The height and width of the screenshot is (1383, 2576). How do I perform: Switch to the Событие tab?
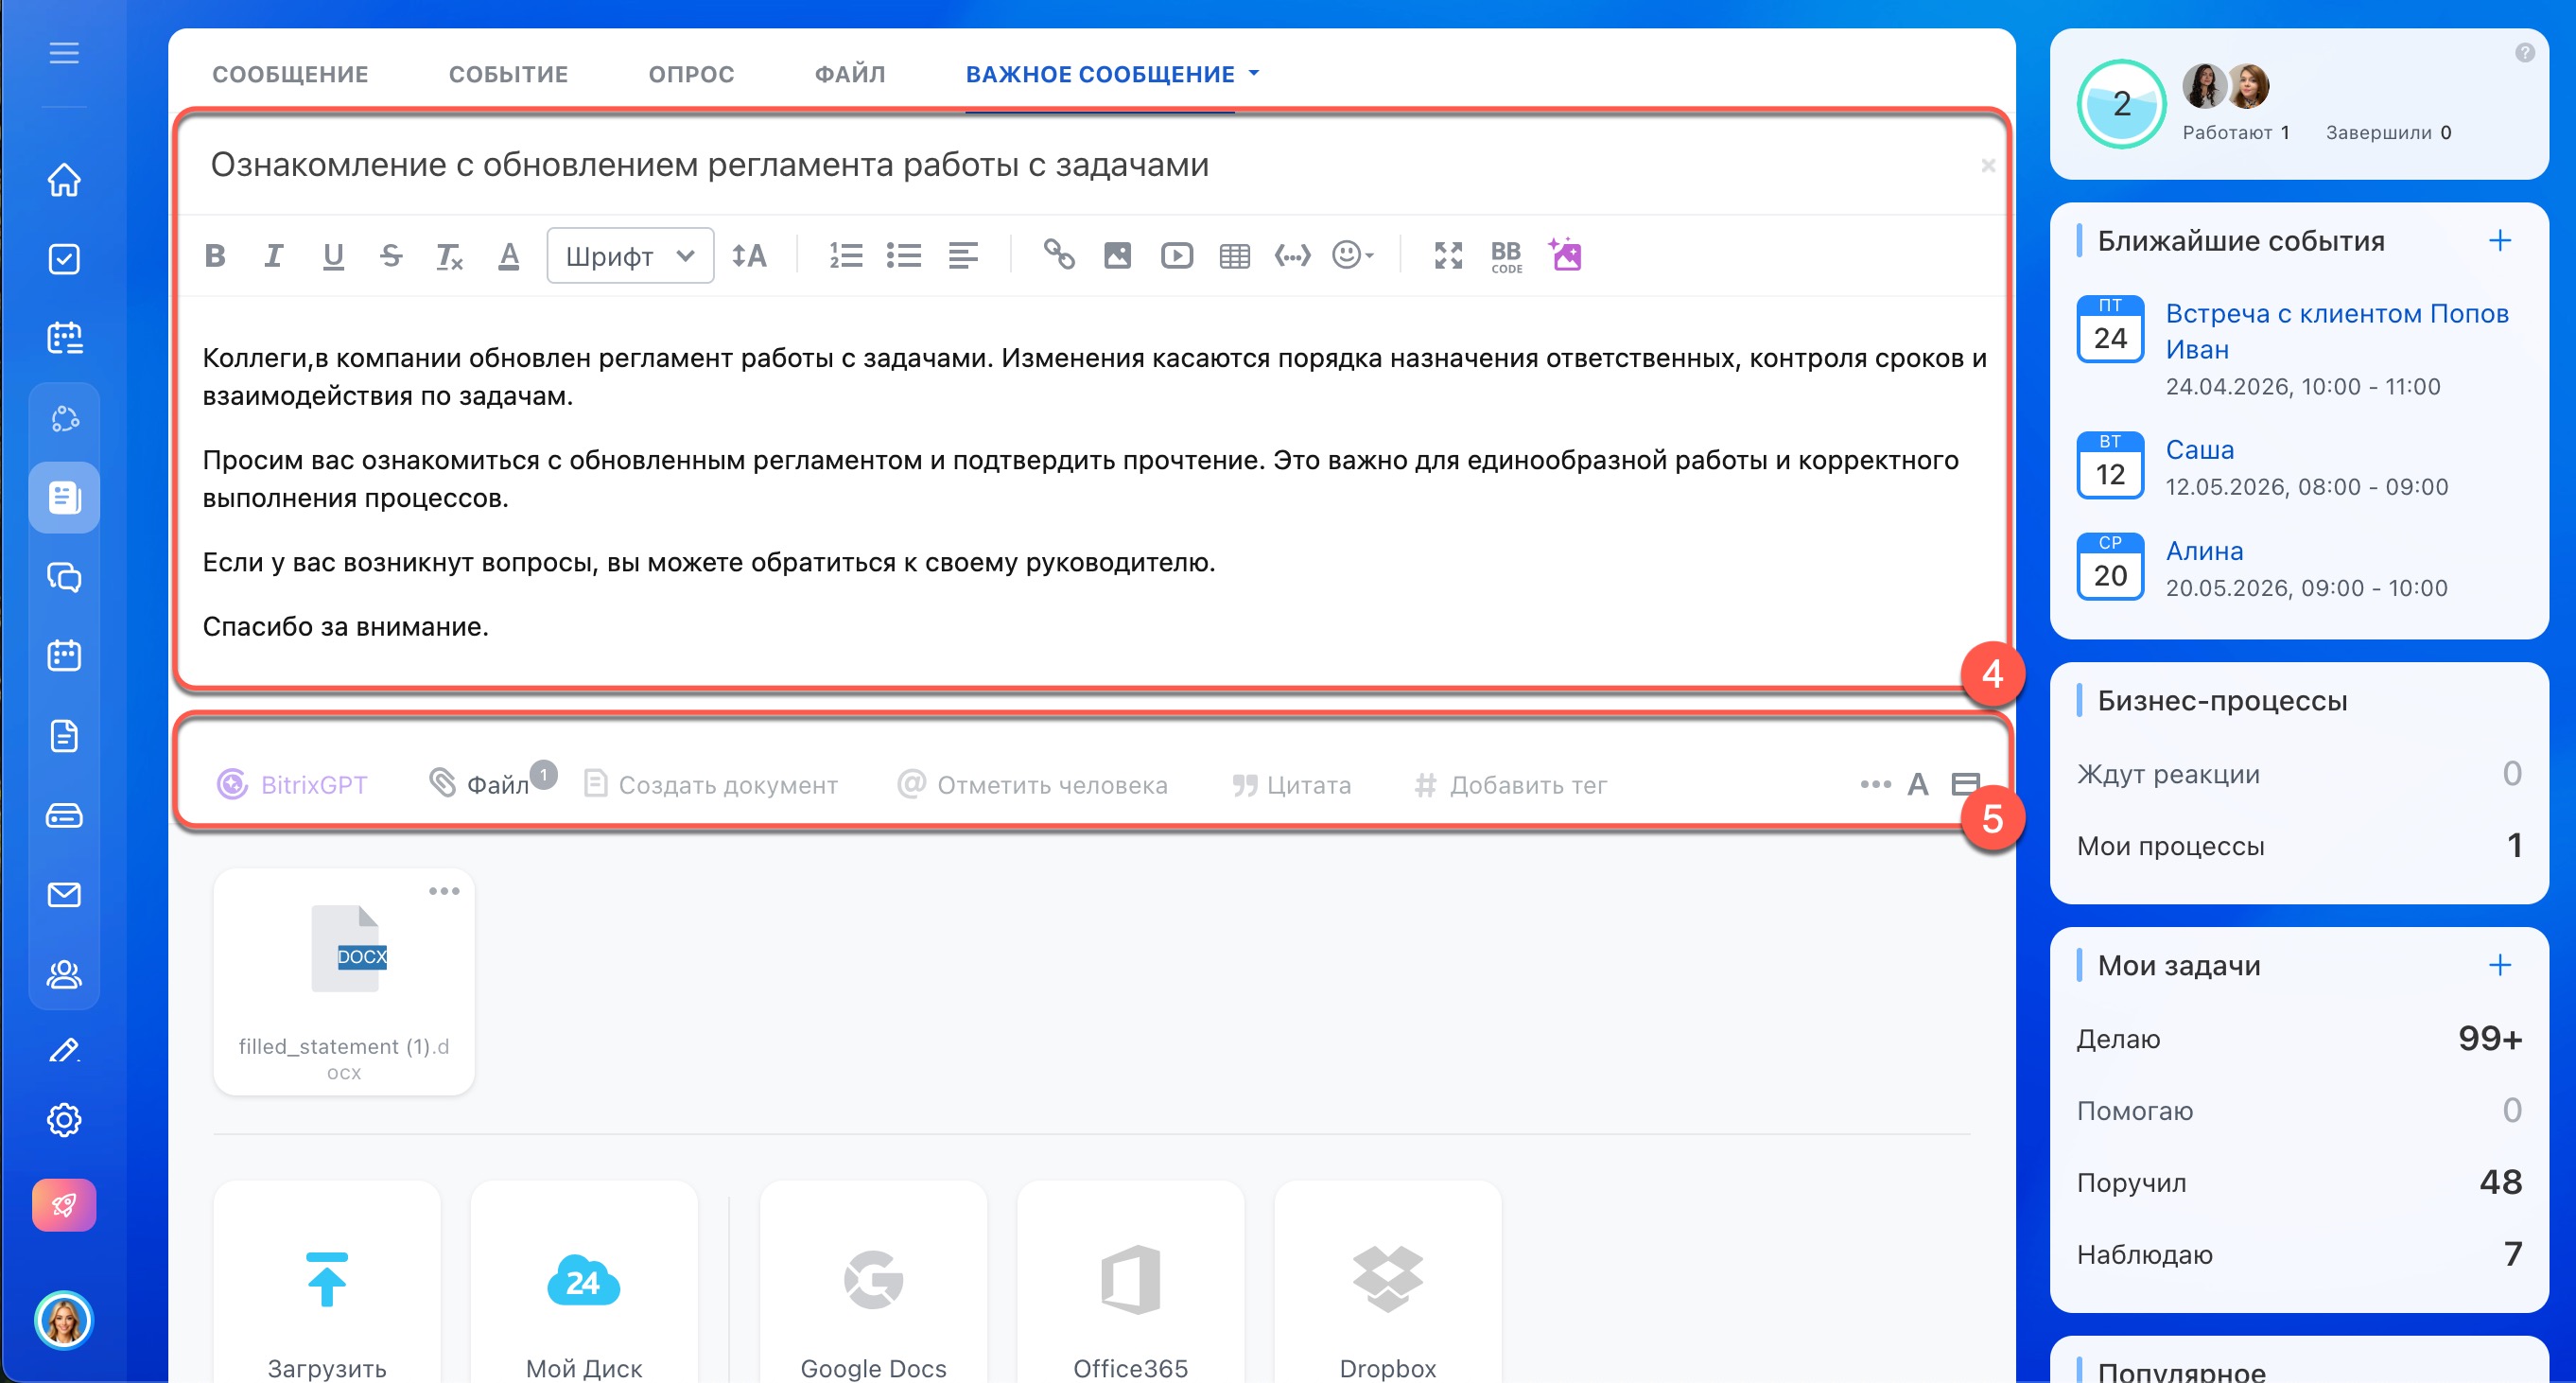tap(508, 74)
